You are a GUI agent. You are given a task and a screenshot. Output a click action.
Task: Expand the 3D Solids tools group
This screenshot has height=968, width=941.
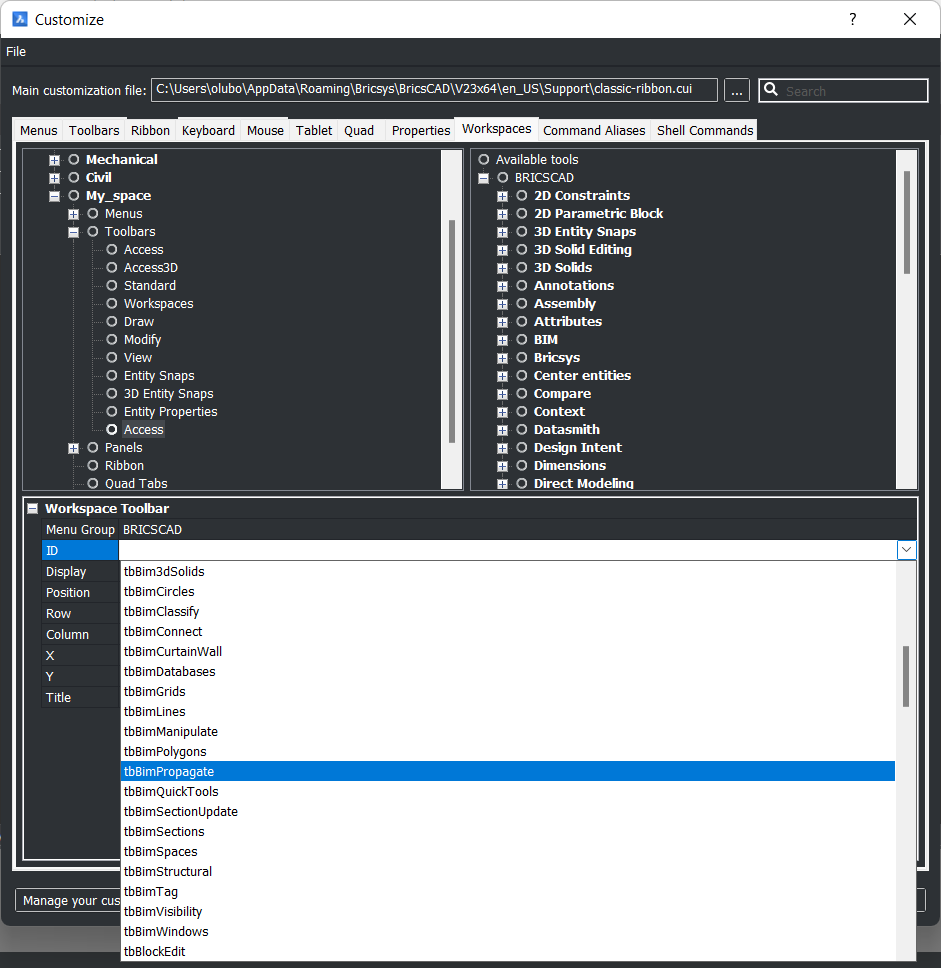[x=502, y=268]
